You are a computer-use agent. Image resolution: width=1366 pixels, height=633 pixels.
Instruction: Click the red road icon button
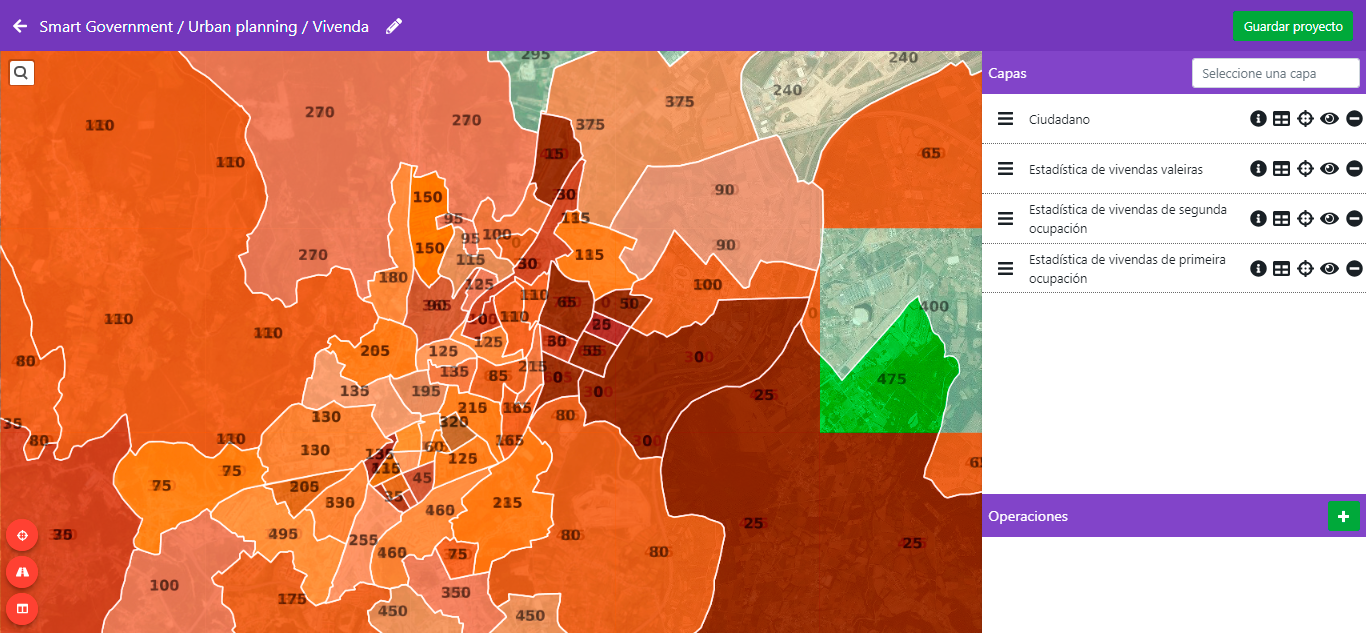coord(22,571)
